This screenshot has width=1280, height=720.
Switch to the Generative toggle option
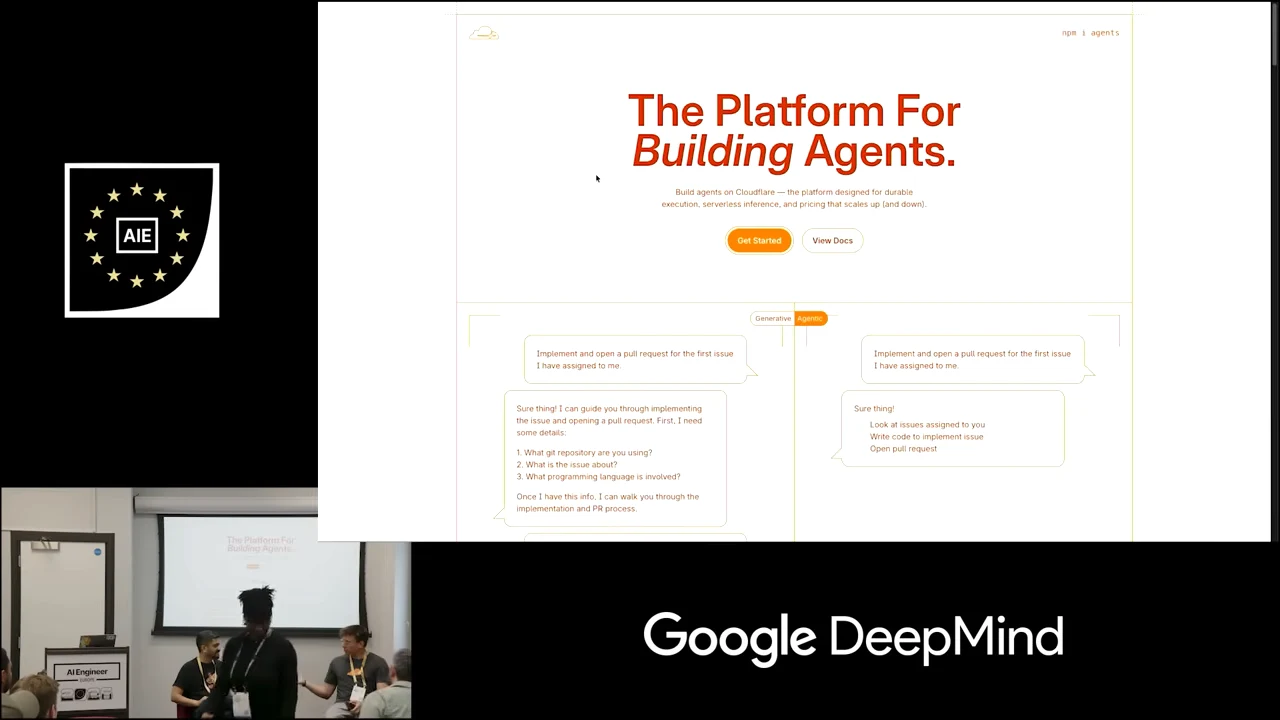point(772,318)
